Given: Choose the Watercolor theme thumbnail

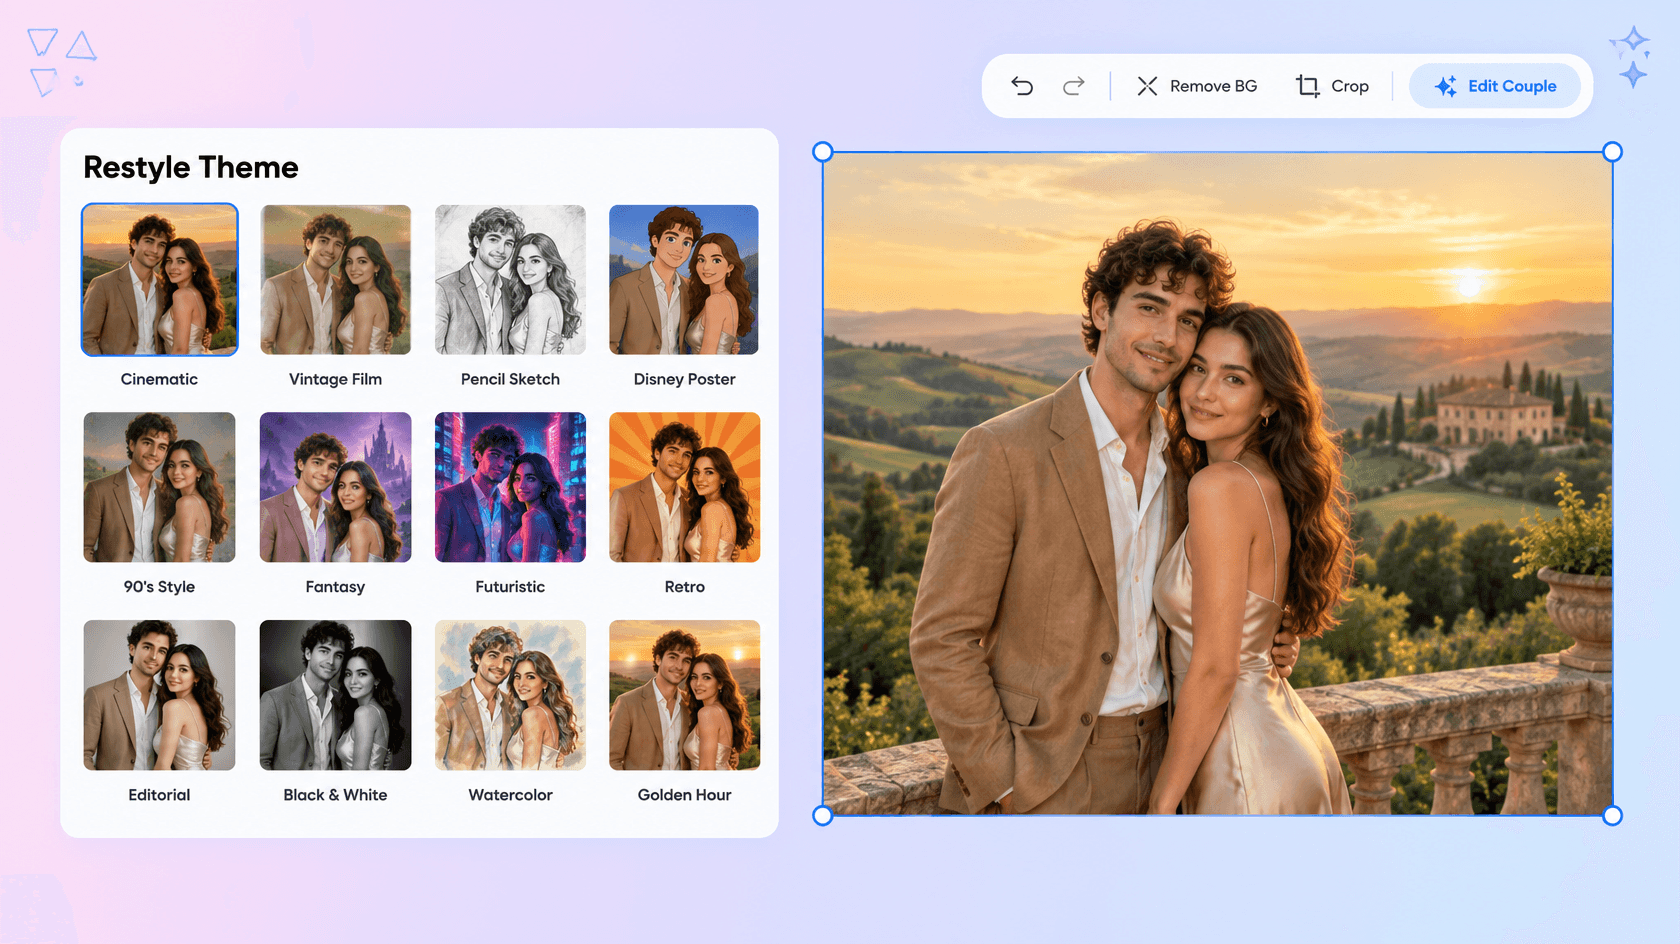Looking at the screenshot, I should (x=510, y=695).
